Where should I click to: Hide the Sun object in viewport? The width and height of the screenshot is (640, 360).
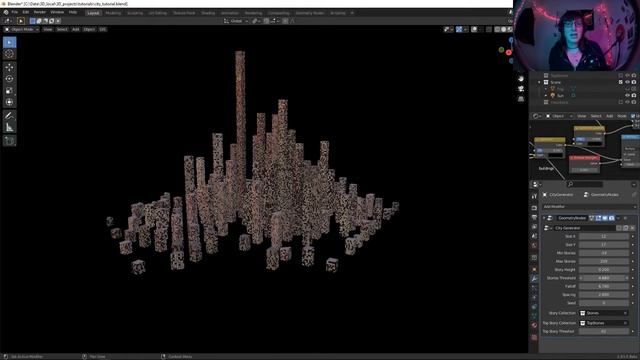click(x=627, y=96)
